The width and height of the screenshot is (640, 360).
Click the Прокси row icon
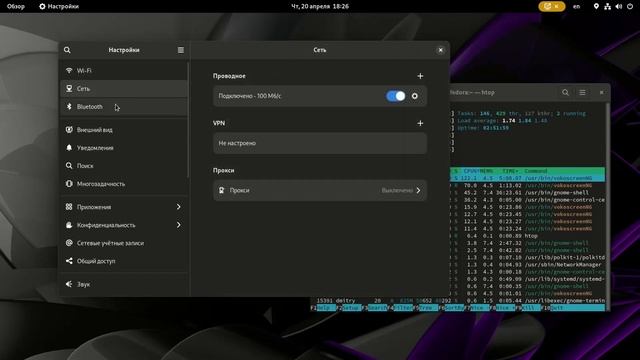(x=221, y=190)
